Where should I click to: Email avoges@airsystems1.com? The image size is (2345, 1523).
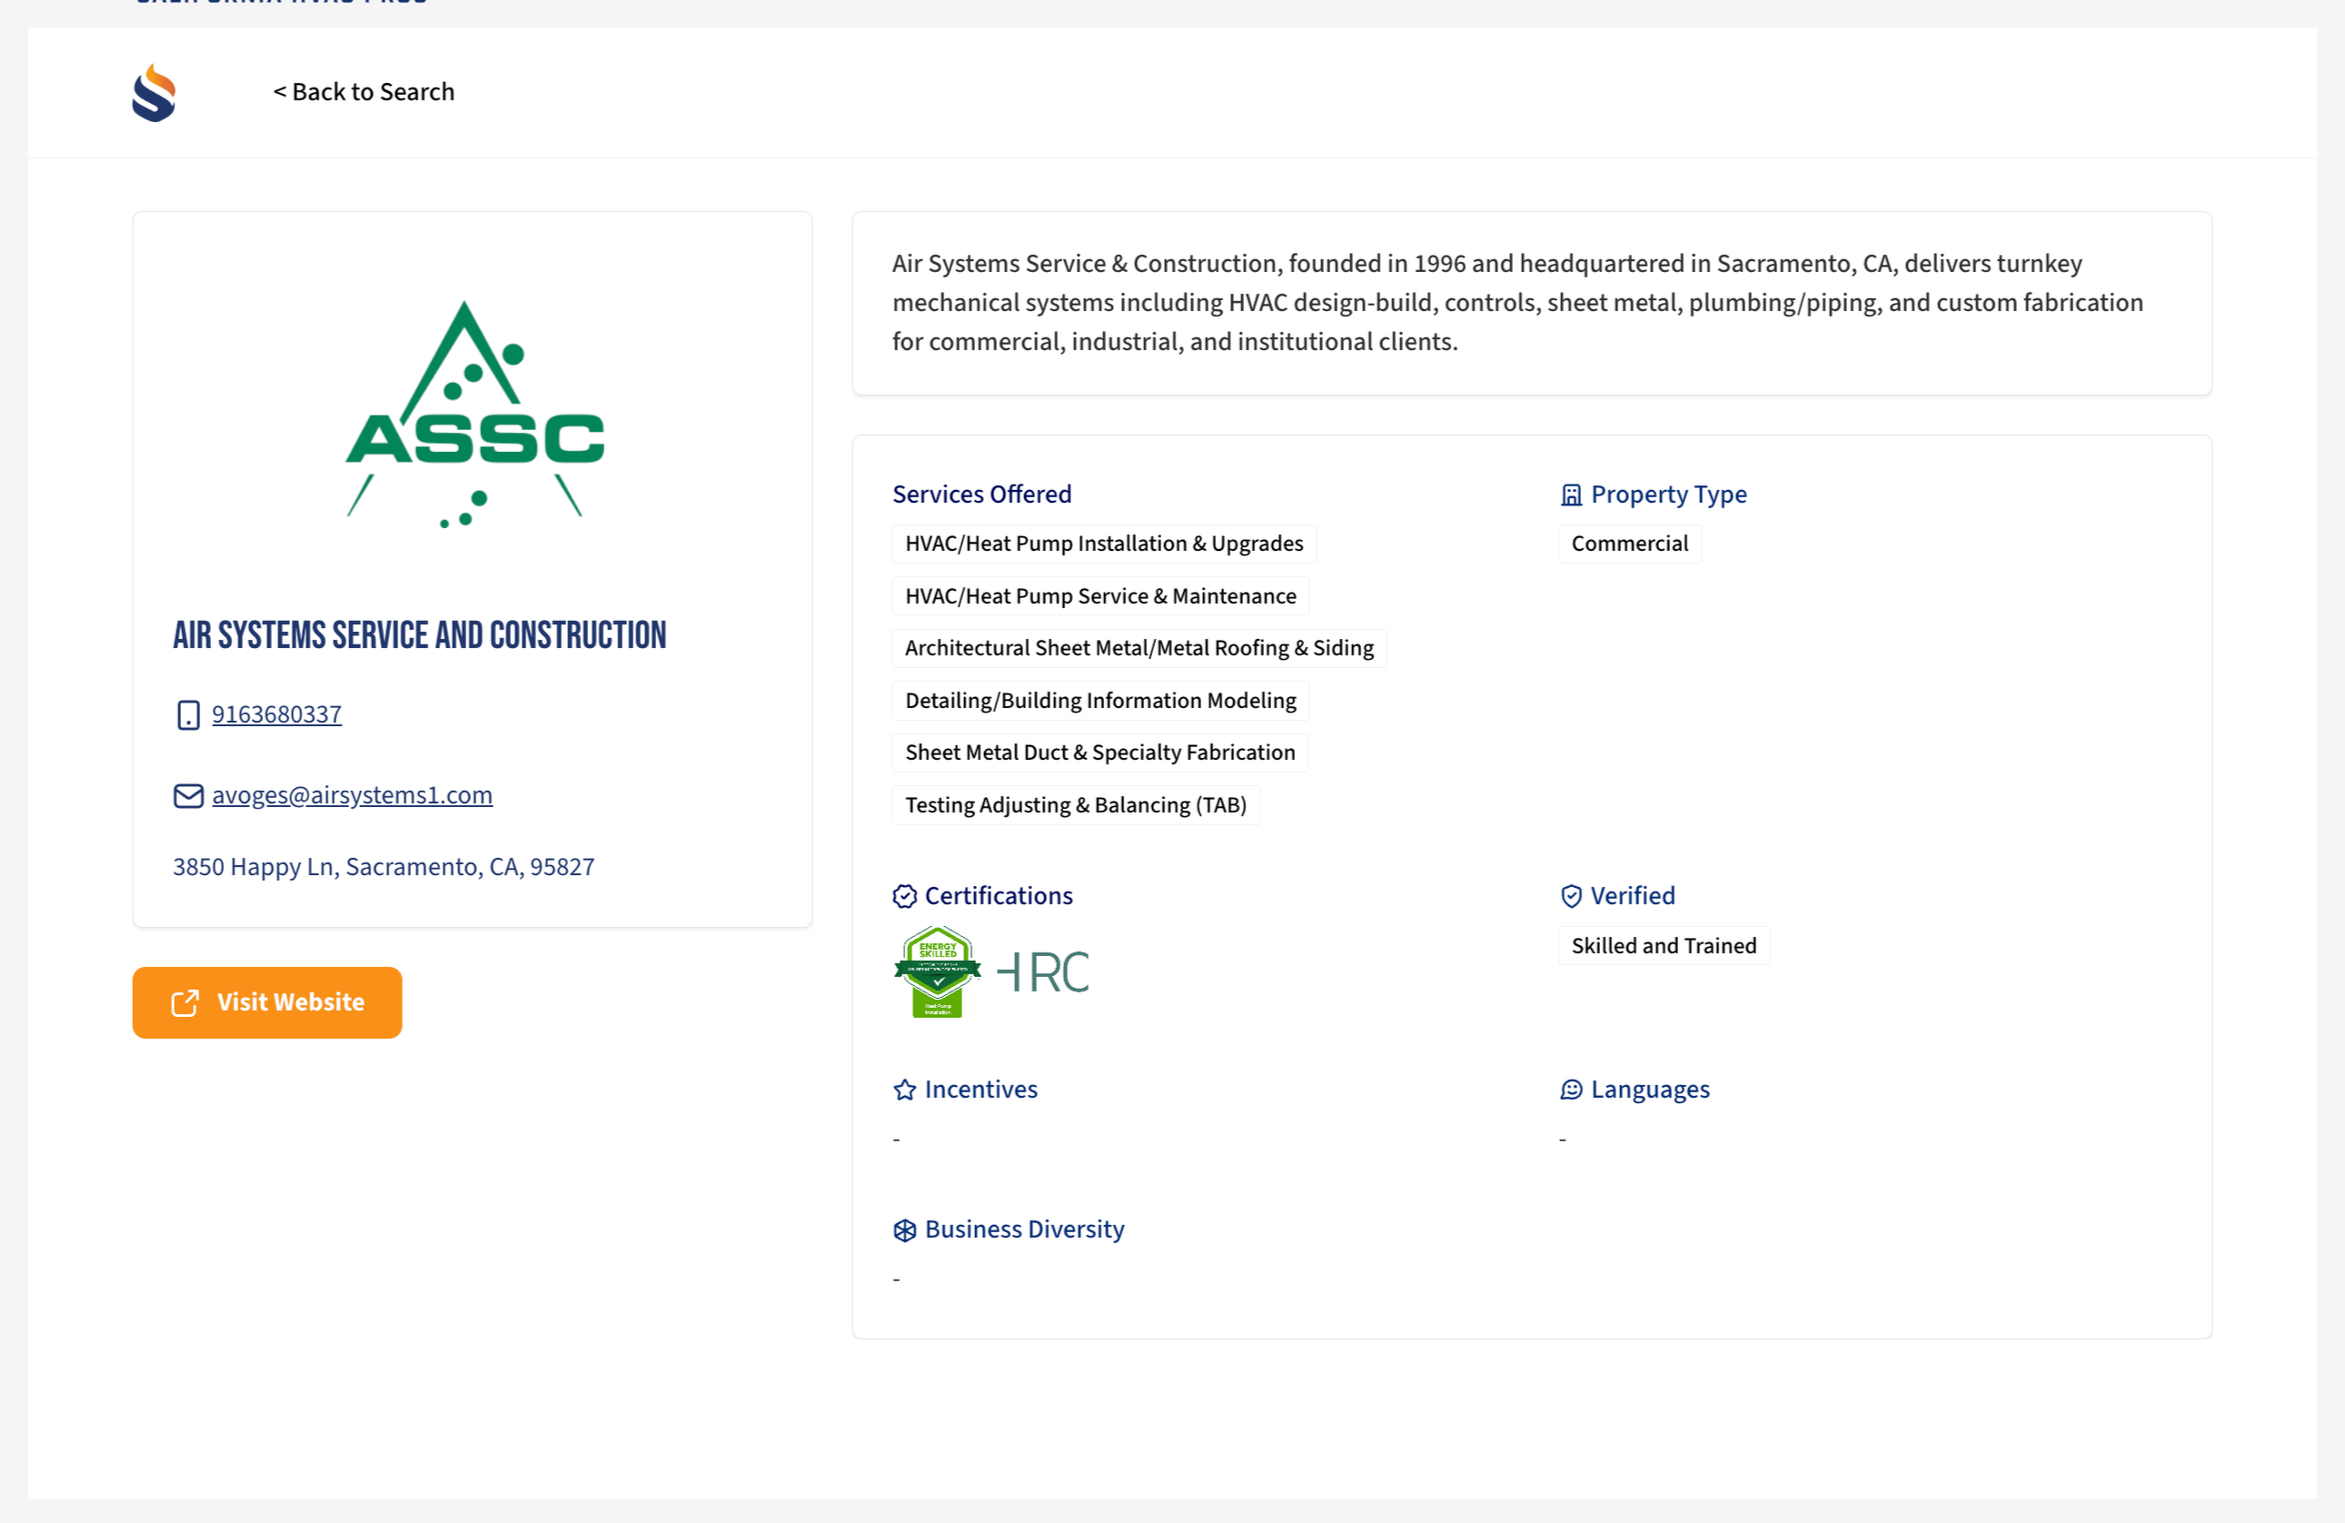tap(352, 795)
